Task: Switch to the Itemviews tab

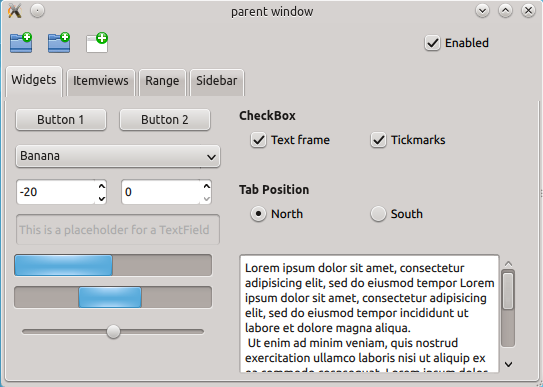Action: [x=101, y=82]
